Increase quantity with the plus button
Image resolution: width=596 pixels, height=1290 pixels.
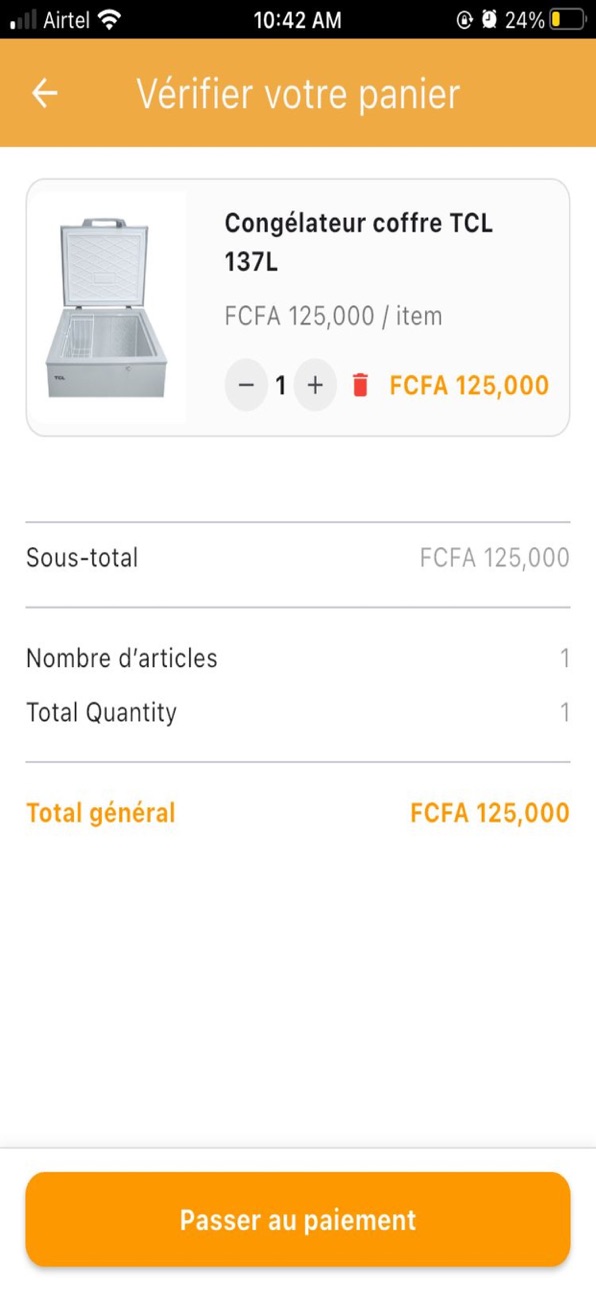pyautogui.click(x=315, y=385)
